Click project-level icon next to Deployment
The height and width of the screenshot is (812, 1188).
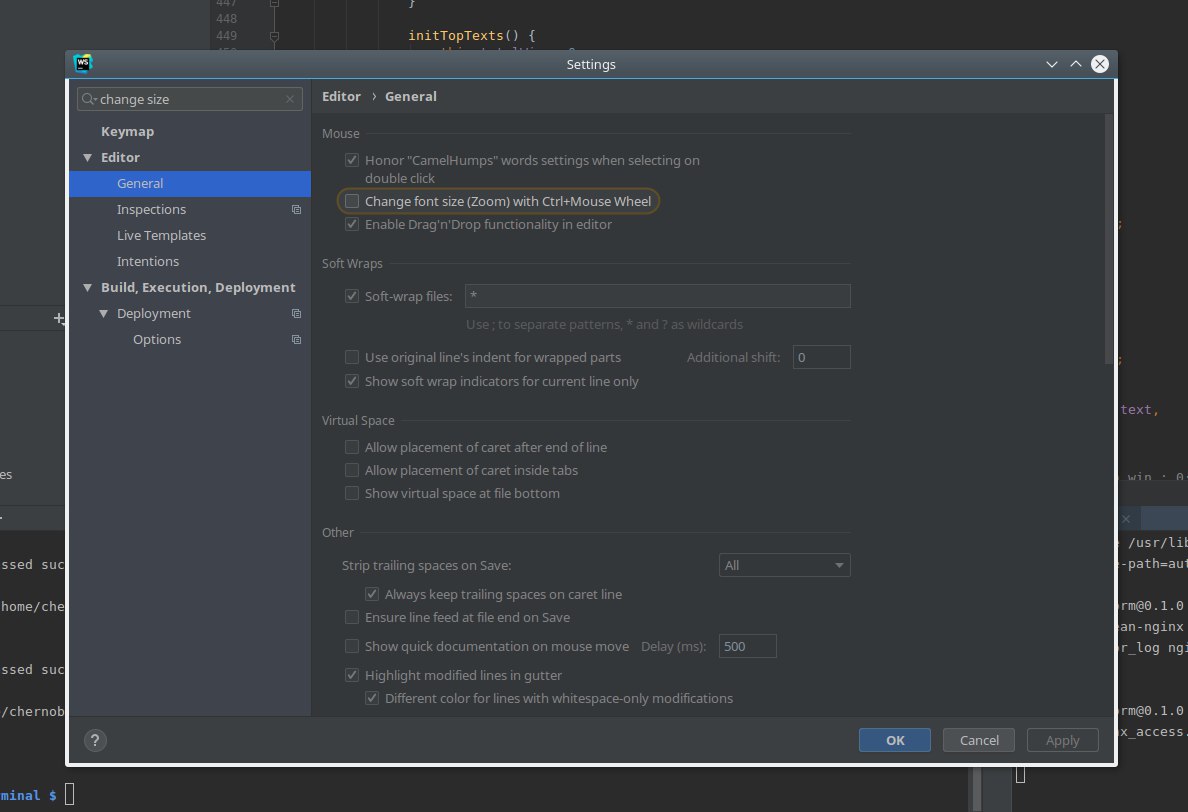point(296,314)
